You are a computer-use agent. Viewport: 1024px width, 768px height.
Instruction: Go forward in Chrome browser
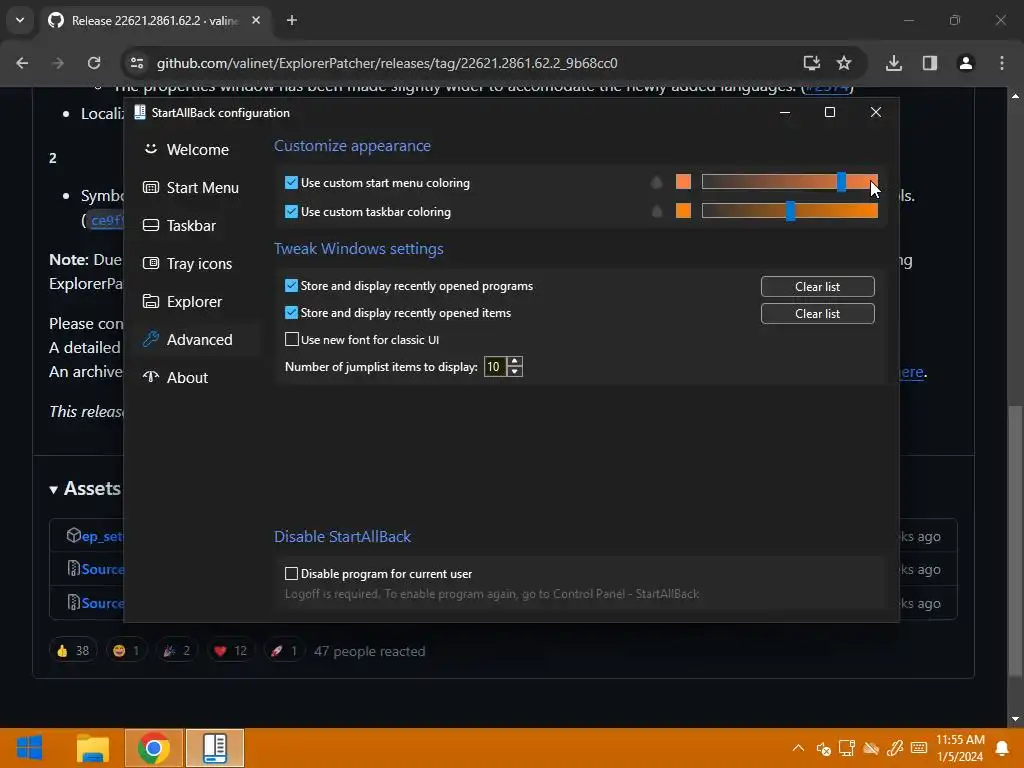tap(58, 63)
